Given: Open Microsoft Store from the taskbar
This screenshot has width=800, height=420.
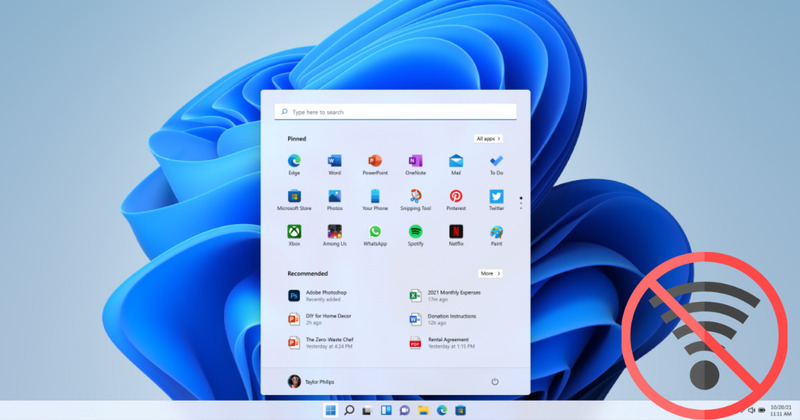Looking at the screenshot, I should pos(460,410).
